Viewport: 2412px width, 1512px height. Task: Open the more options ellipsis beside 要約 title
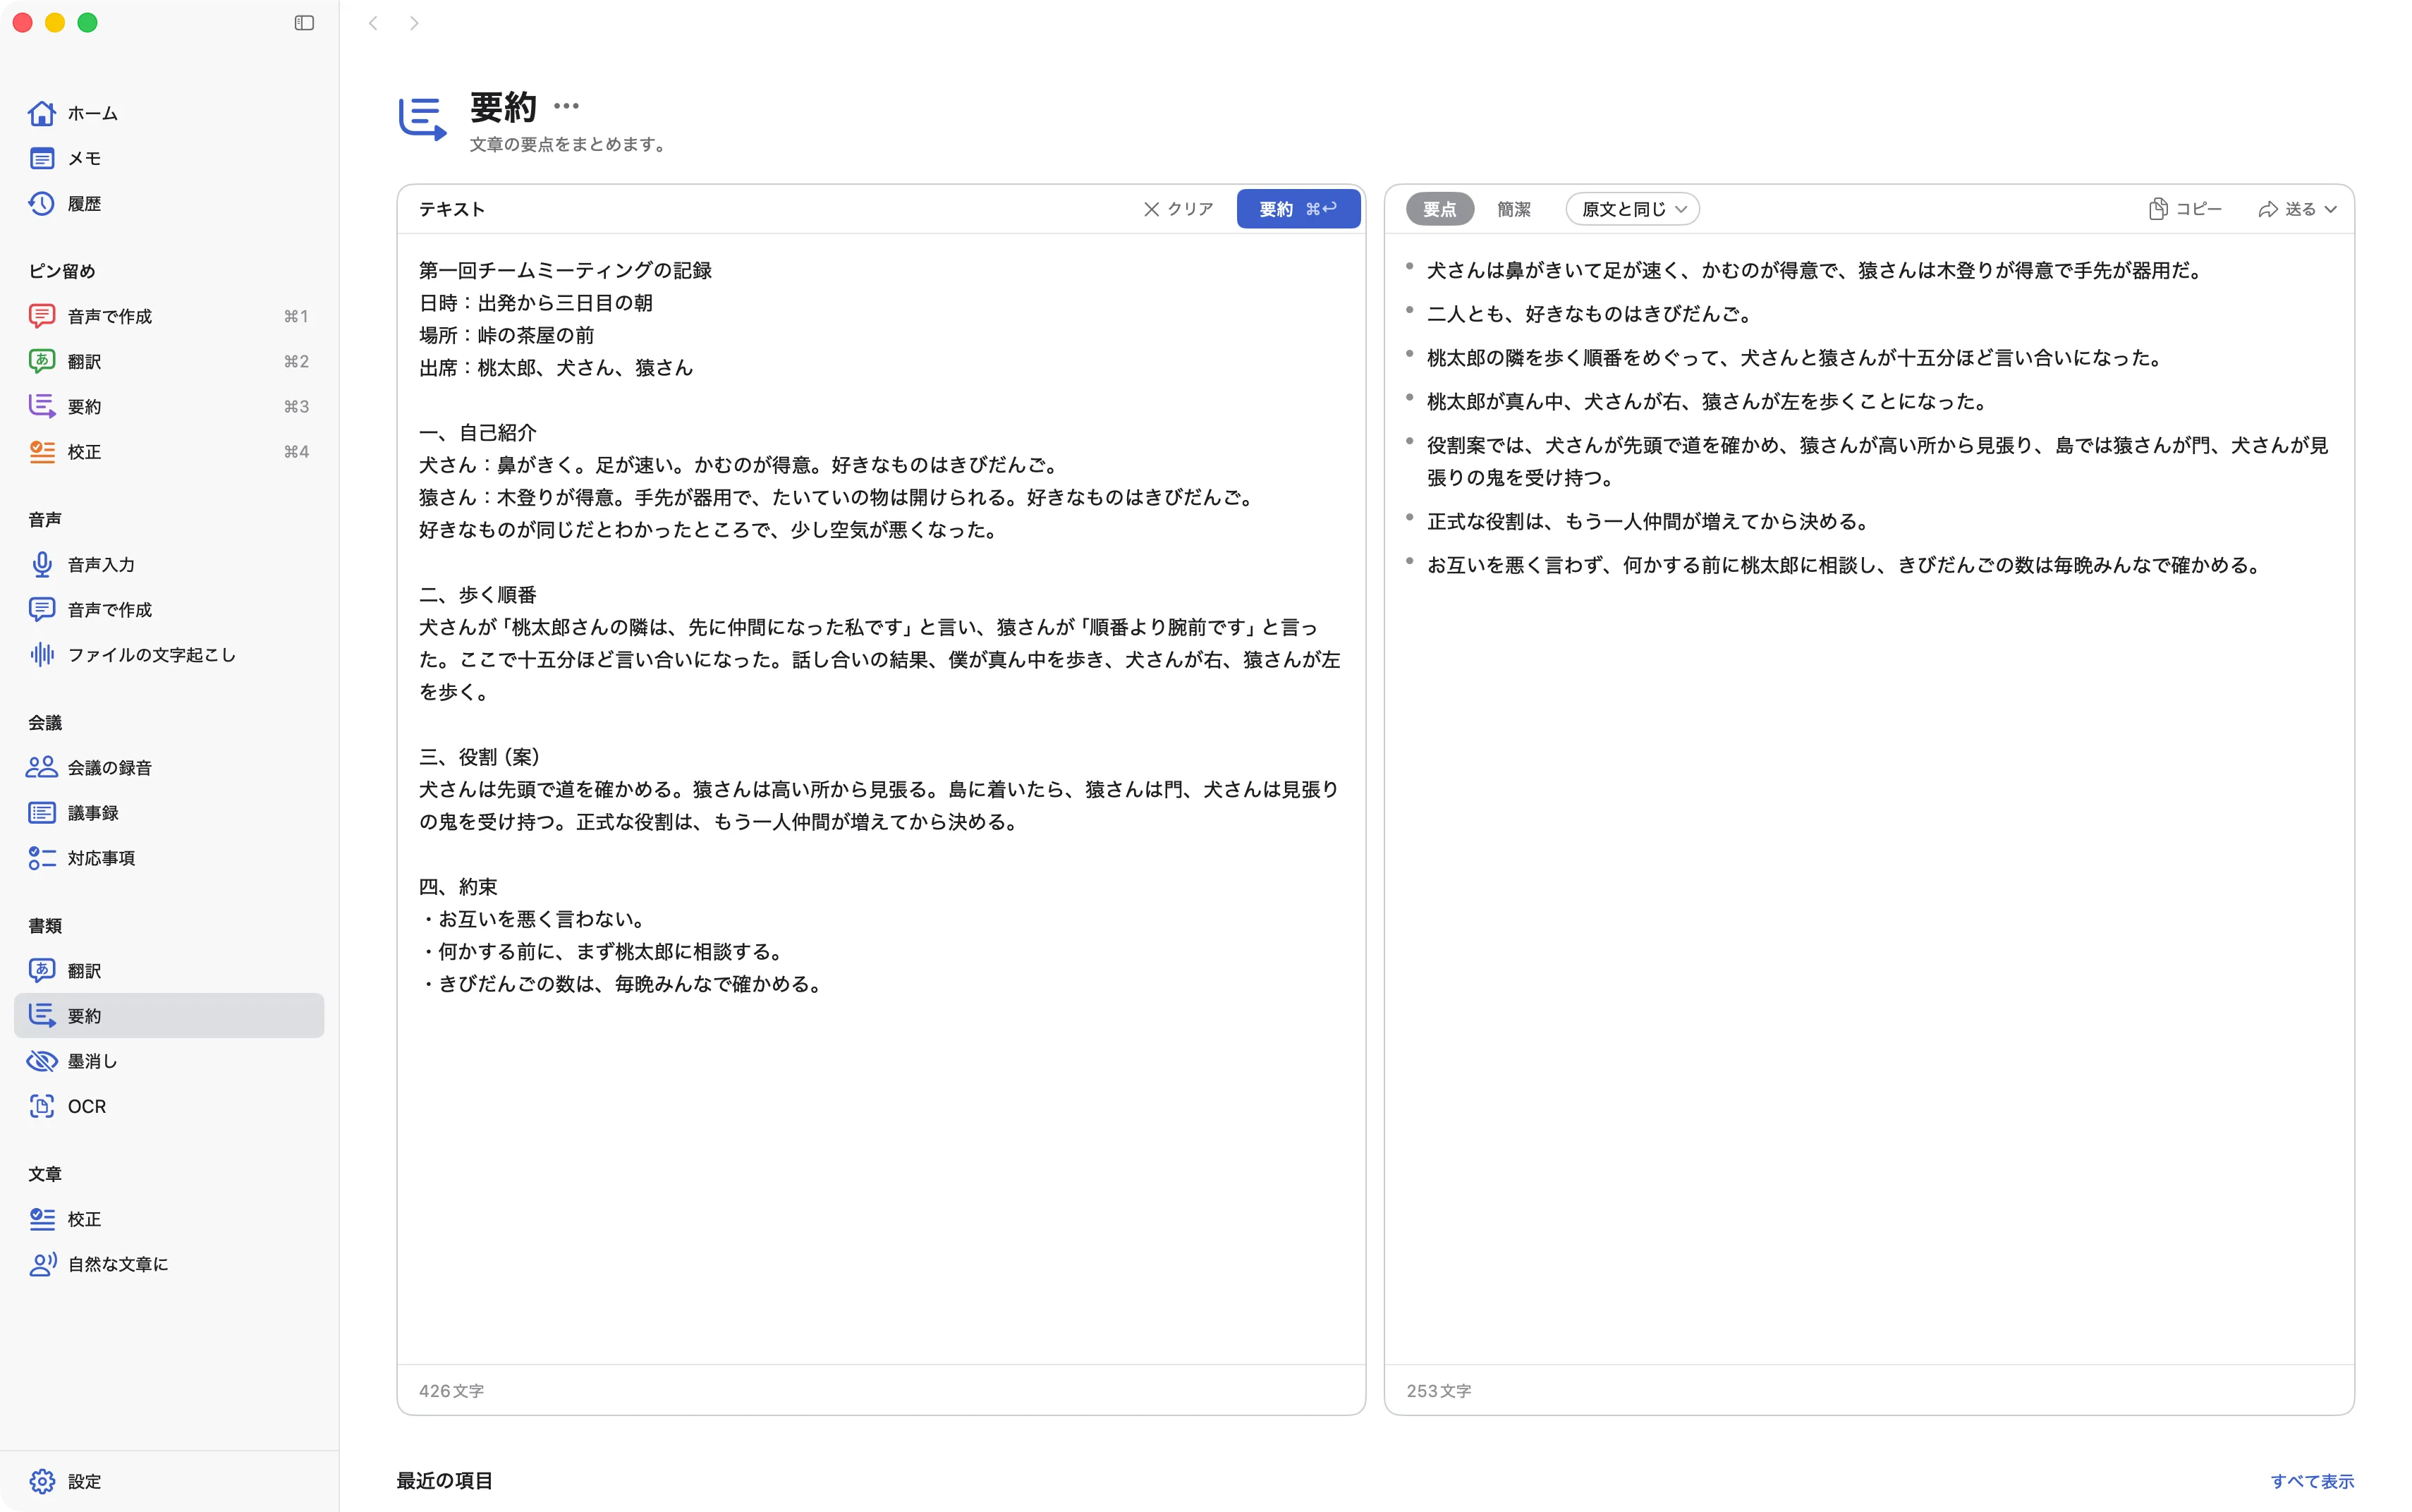566,106
